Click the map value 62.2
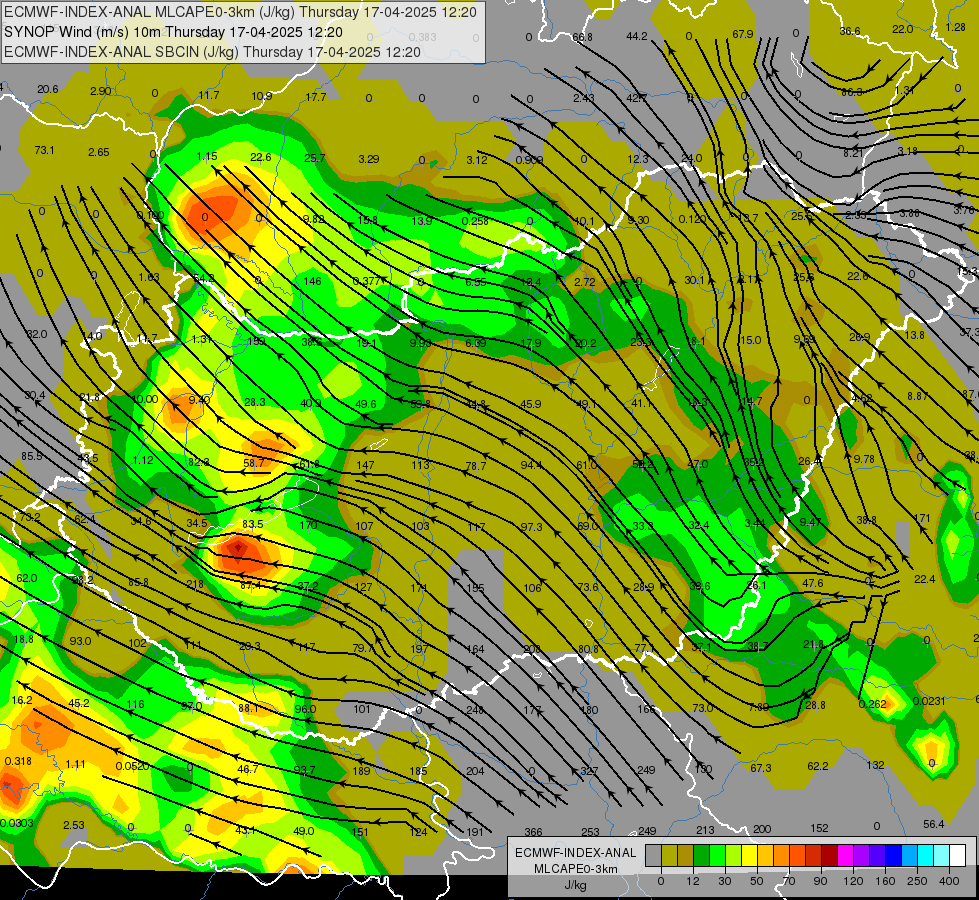Screen dimensions: 979x900 coord(817,766)
